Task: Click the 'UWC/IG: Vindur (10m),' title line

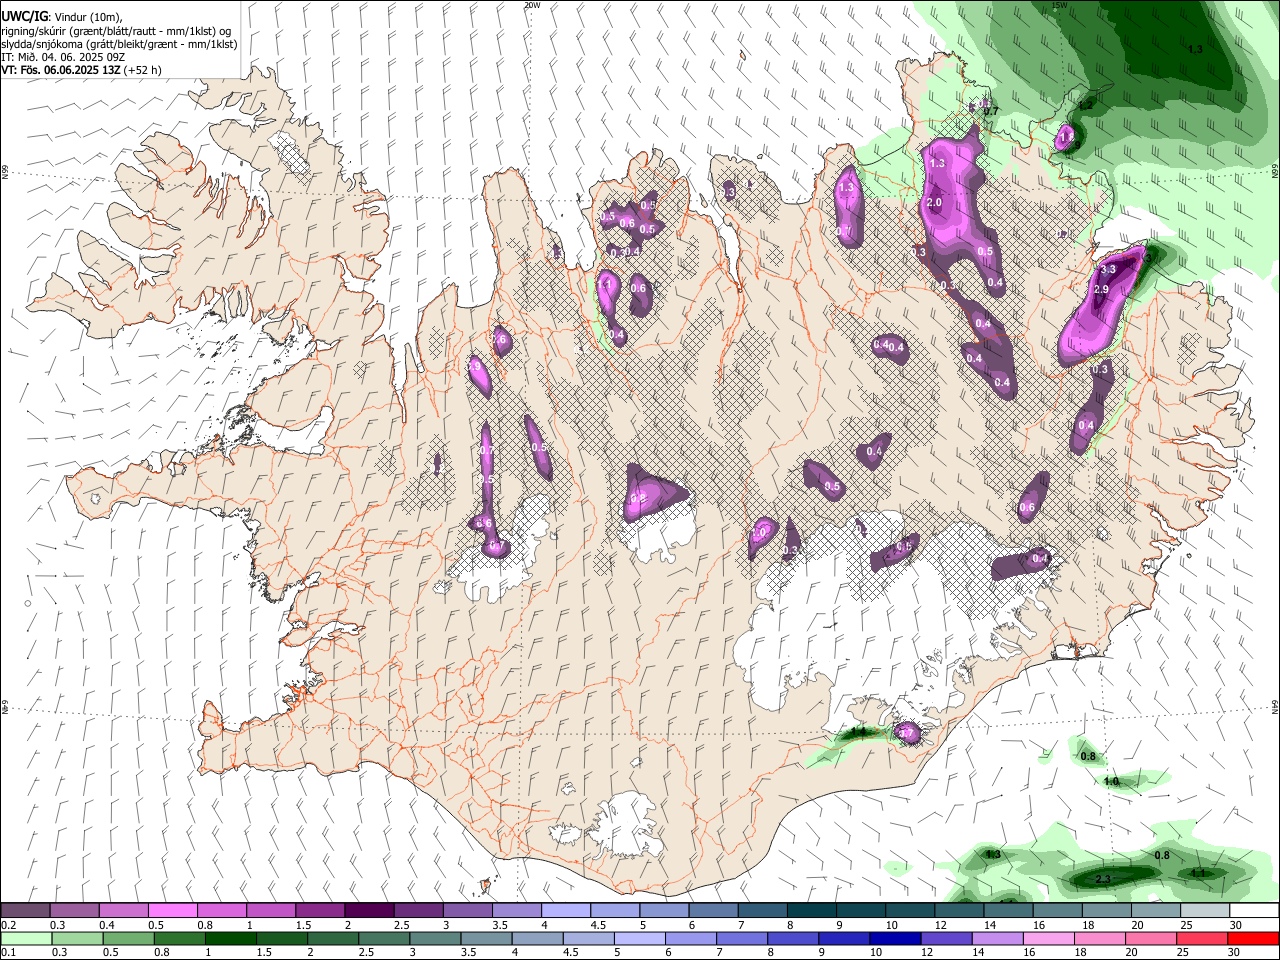Action: click(x=62, y=17)
